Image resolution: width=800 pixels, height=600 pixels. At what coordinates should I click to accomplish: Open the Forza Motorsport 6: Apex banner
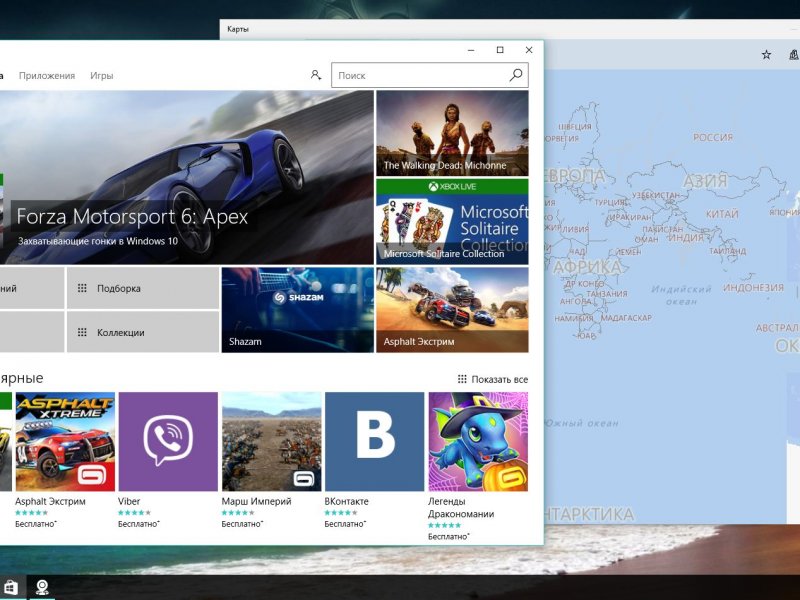[186, 178]
